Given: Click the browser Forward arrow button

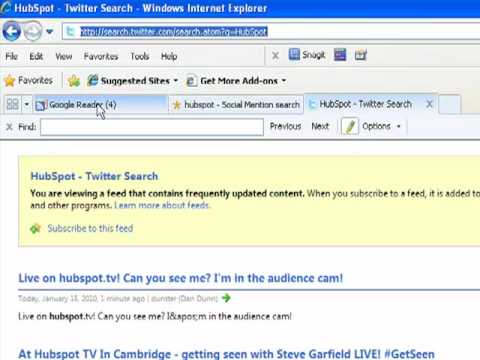Looking at the screenshot, I should [33, 31].
